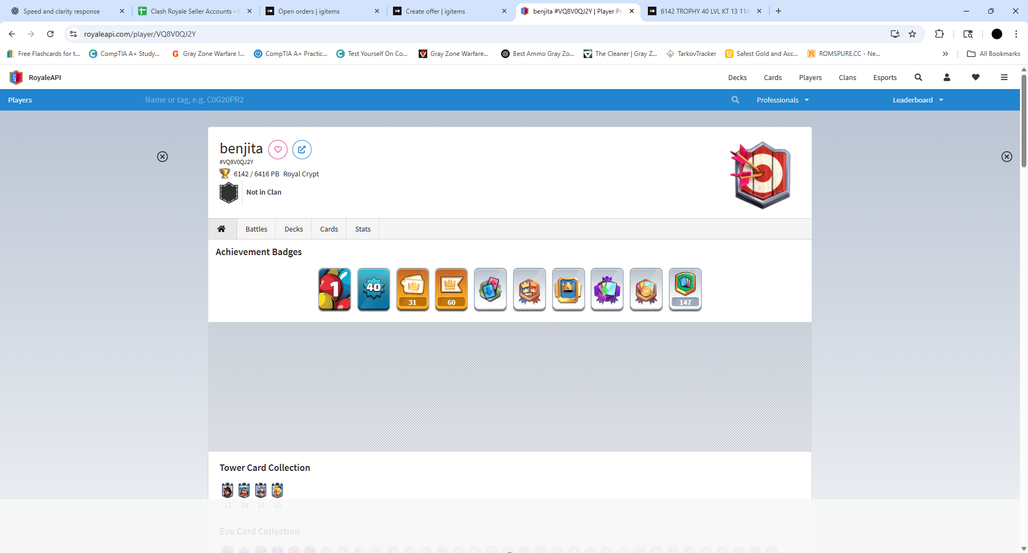This screenshot has height=553, width=1028.
Task: Click the dark clan shield badge icon
Action: [x=229, y=193]
